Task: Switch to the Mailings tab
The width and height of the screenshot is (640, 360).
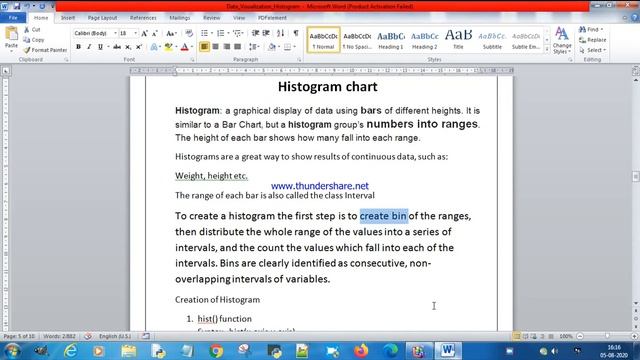Action: click(180, 18)
